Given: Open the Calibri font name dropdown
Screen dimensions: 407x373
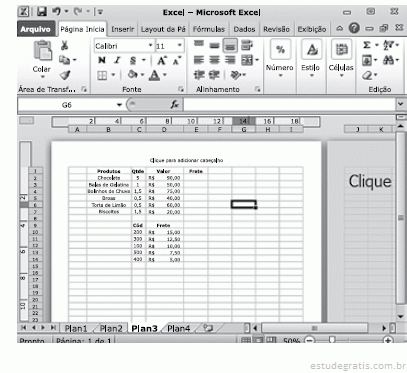Looking at the screenshot, I should point(151,46).
